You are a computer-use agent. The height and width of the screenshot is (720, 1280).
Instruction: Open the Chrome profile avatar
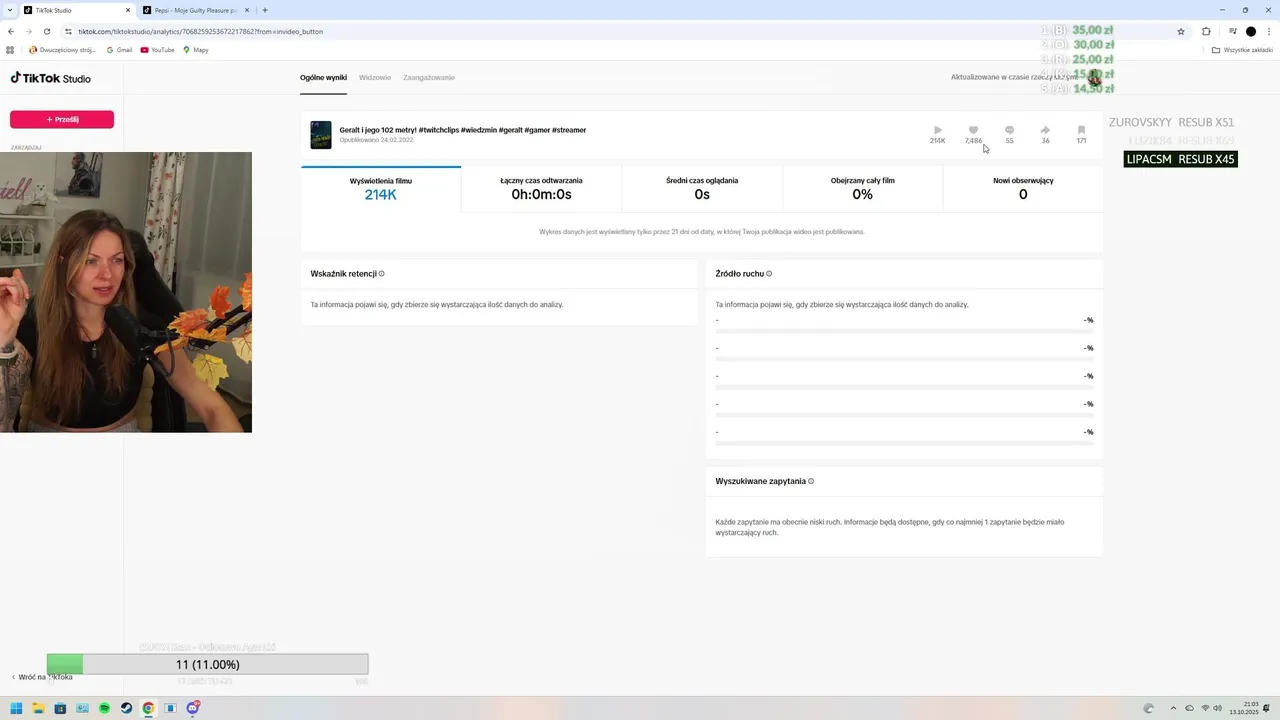1250,31
